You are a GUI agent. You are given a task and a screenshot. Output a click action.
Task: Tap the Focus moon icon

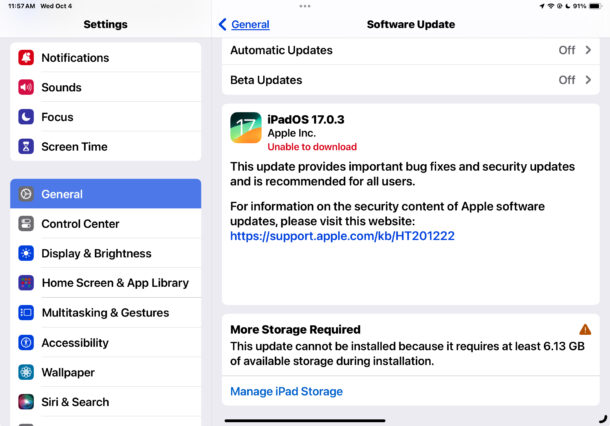tap(26, 117)
